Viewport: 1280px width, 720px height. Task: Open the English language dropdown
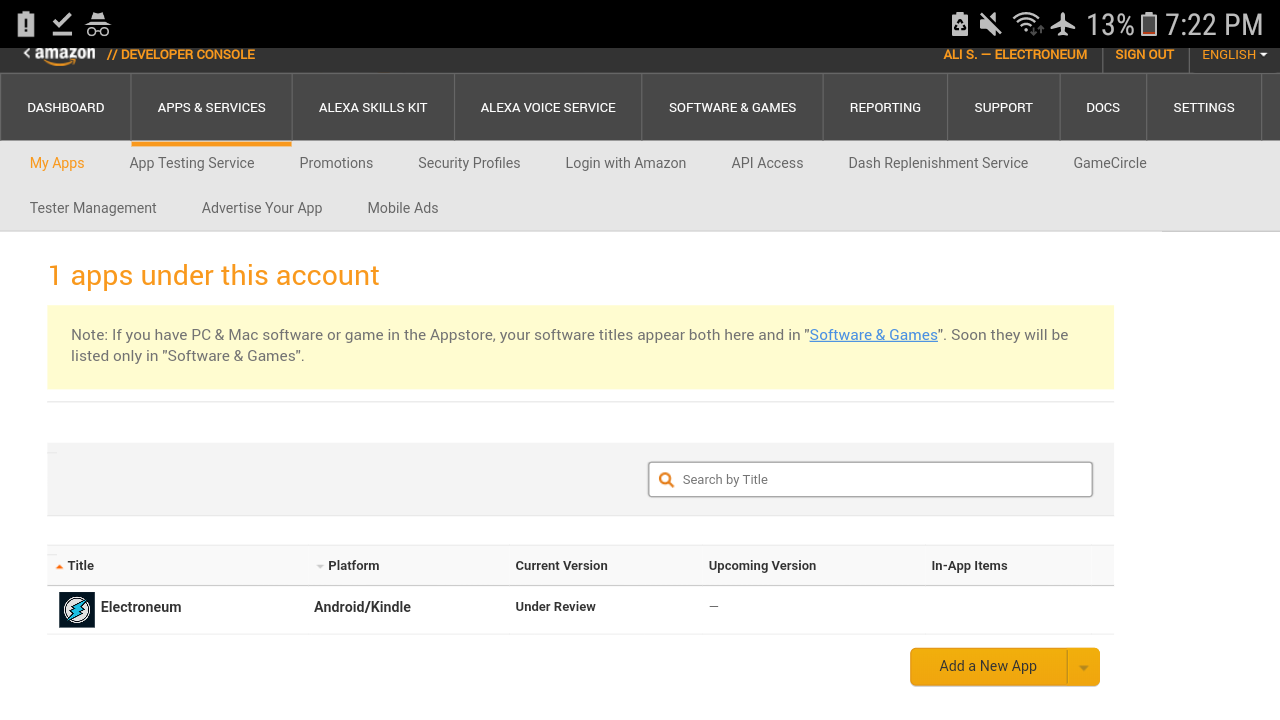coord(1234,55)
